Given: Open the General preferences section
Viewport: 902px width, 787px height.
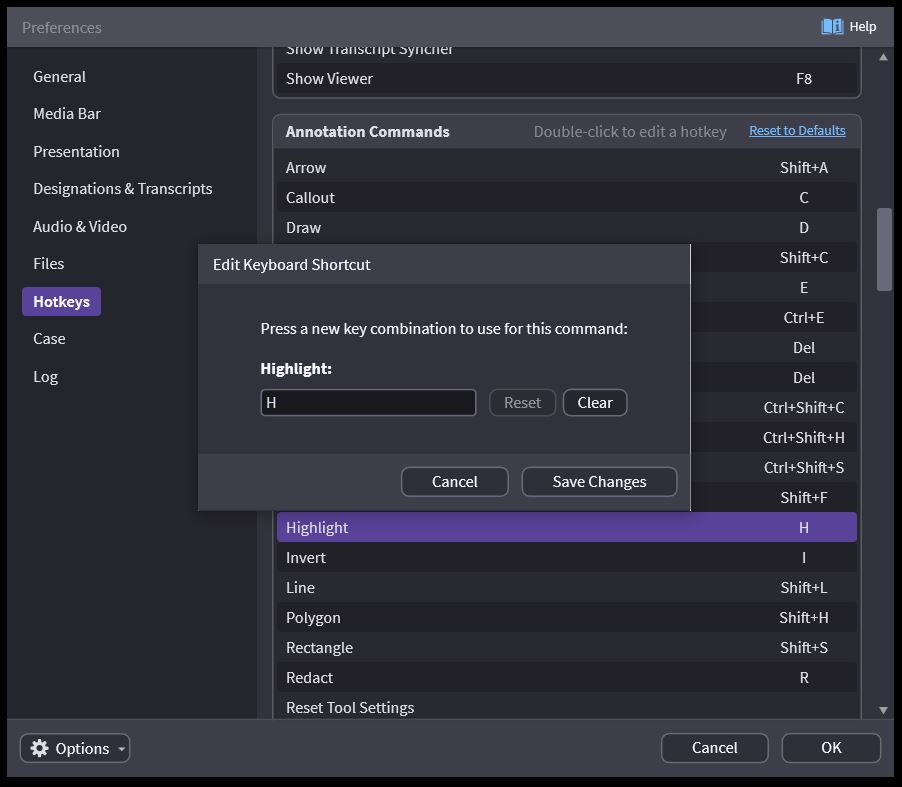Looking at the screenshot, I should point(59,77).
